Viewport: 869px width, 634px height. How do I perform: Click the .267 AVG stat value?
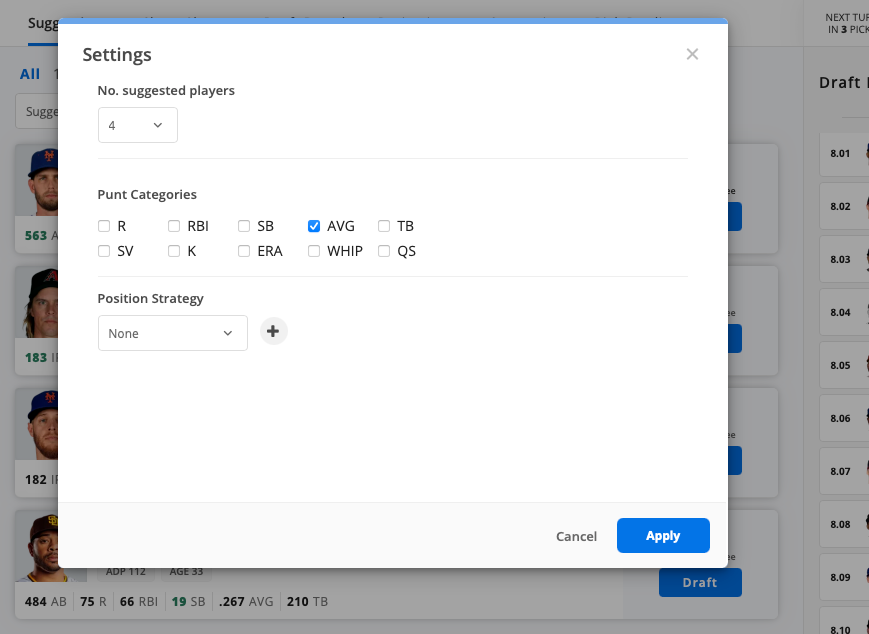click(x=246, y=601)
